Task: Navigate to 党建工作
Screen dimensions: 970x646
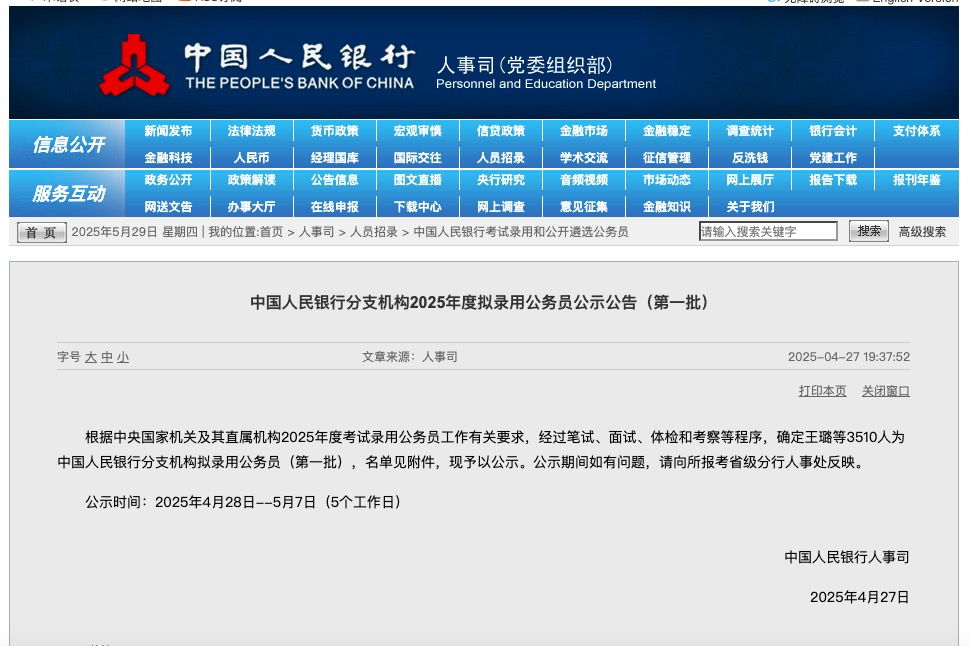Action: (833, 158)
